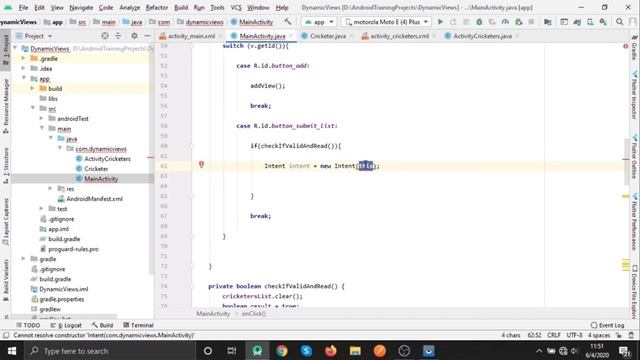Select ActivityCricketers in project tree
The image size is (640, 360).
pos(107,158)
